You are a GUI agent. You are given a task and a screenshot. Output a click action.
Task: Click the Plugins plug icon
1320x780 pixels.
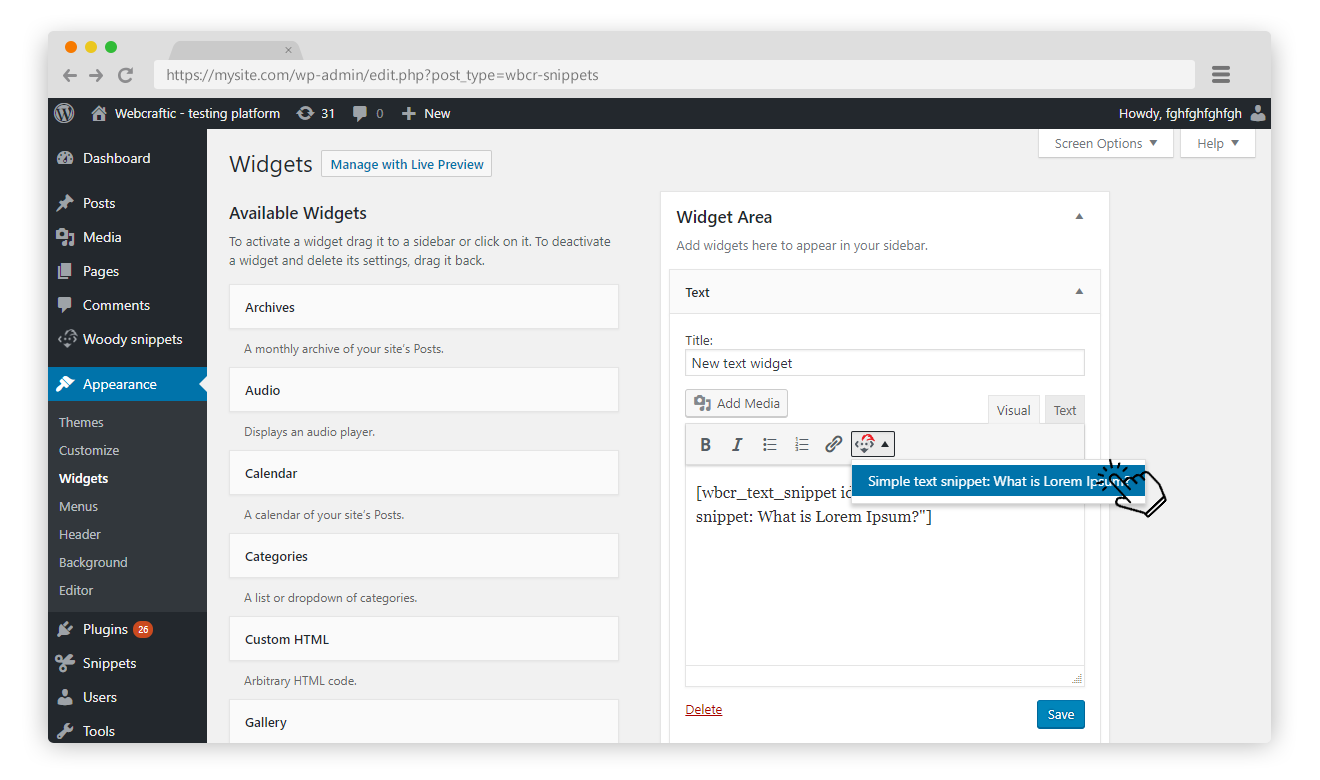[66, 629]
